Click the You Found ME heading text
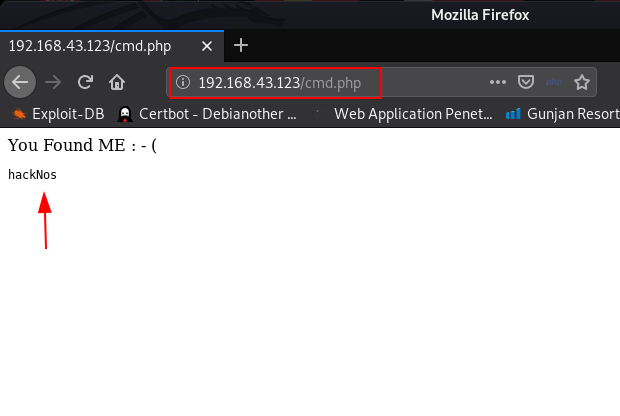Screen dimensions: 620x416 coord(82,145)
